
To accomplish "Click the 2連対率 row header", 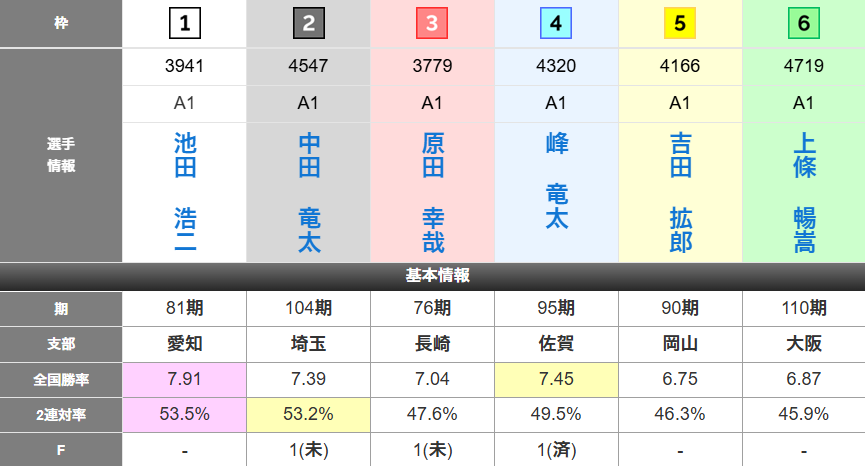I will (x=61, y=414).
